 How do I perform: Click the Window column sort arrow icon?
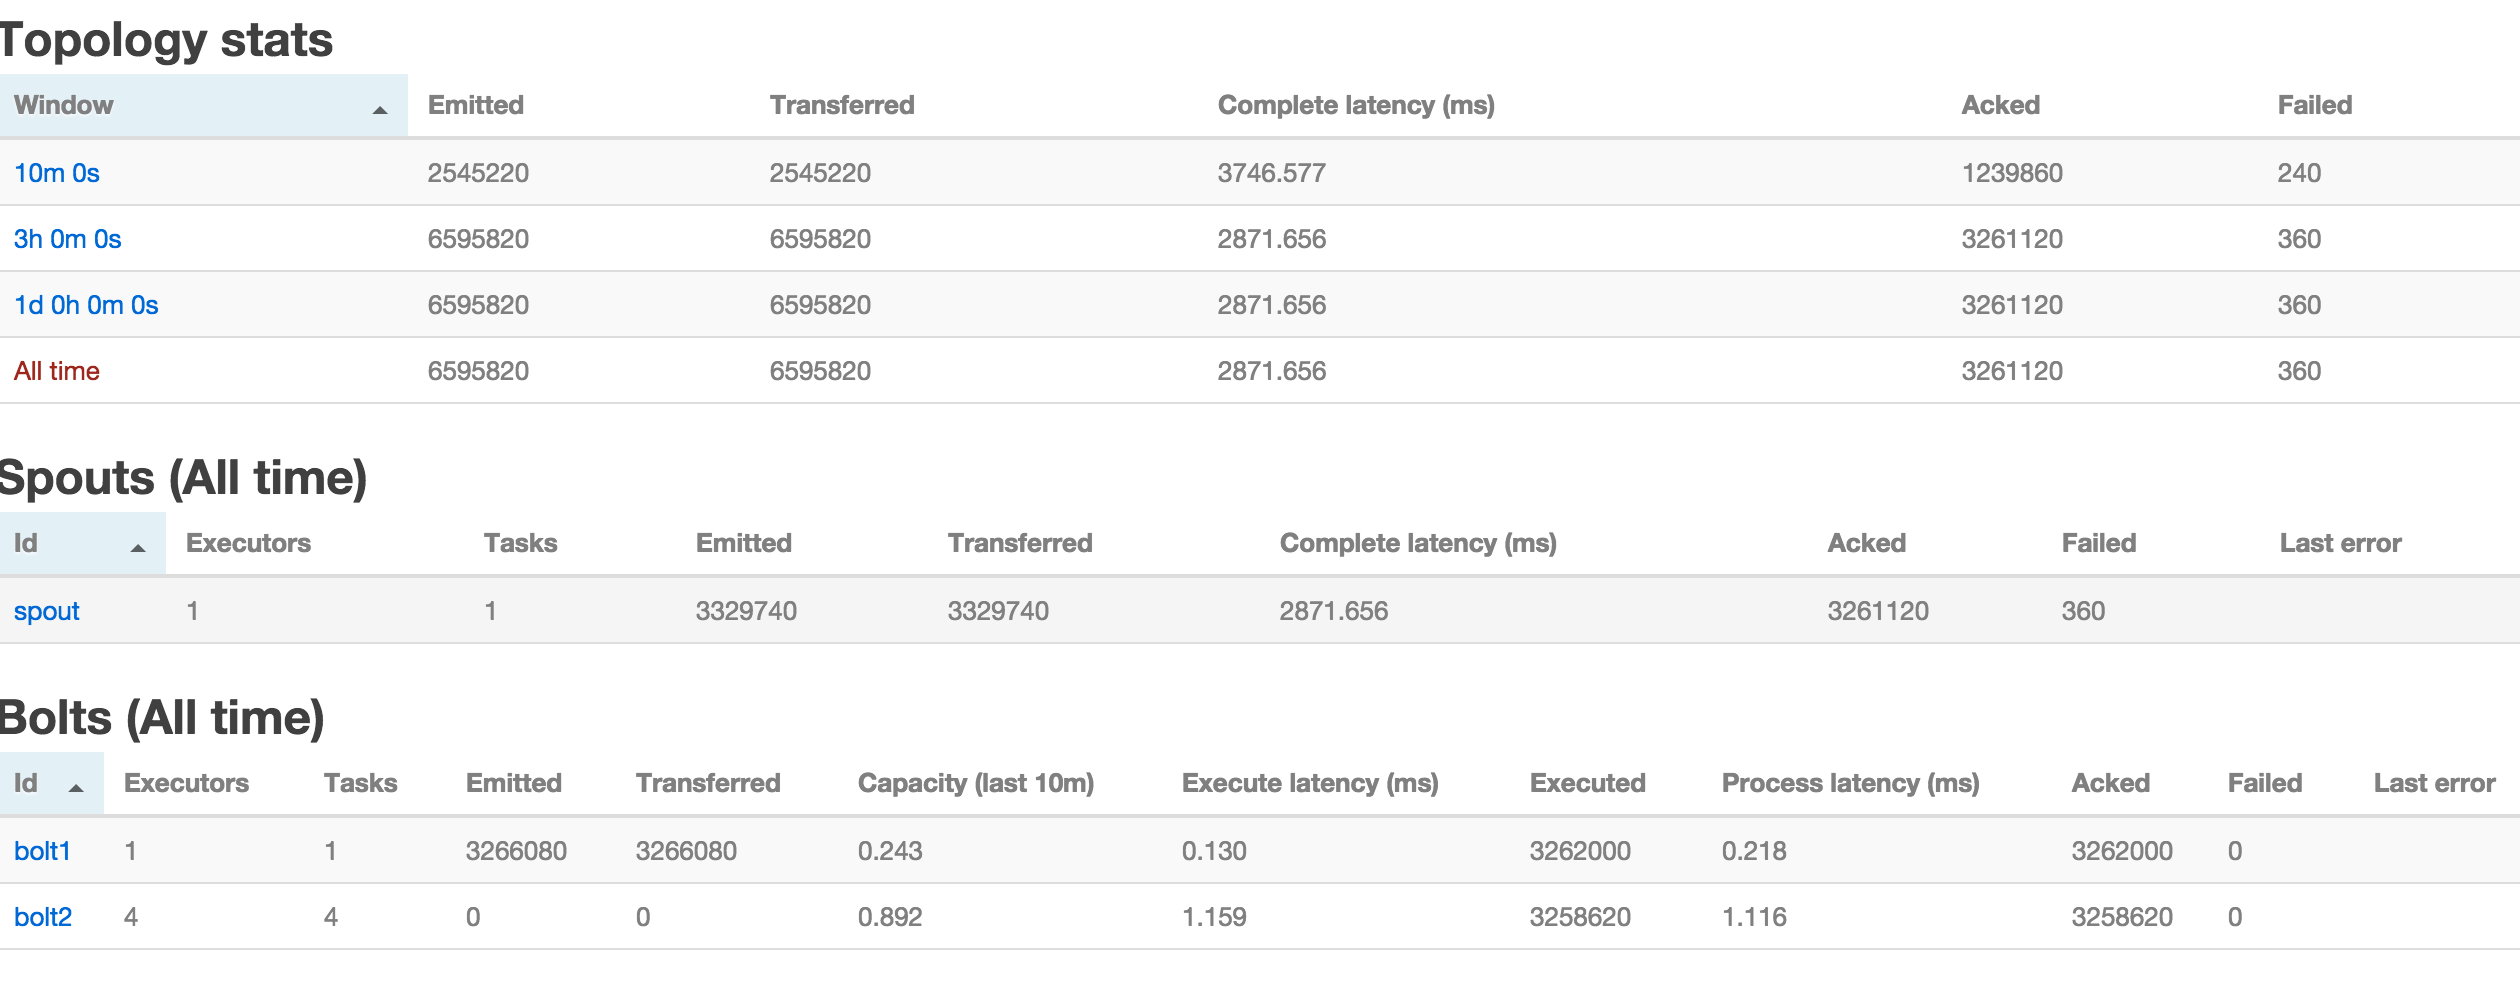point(380,110)
